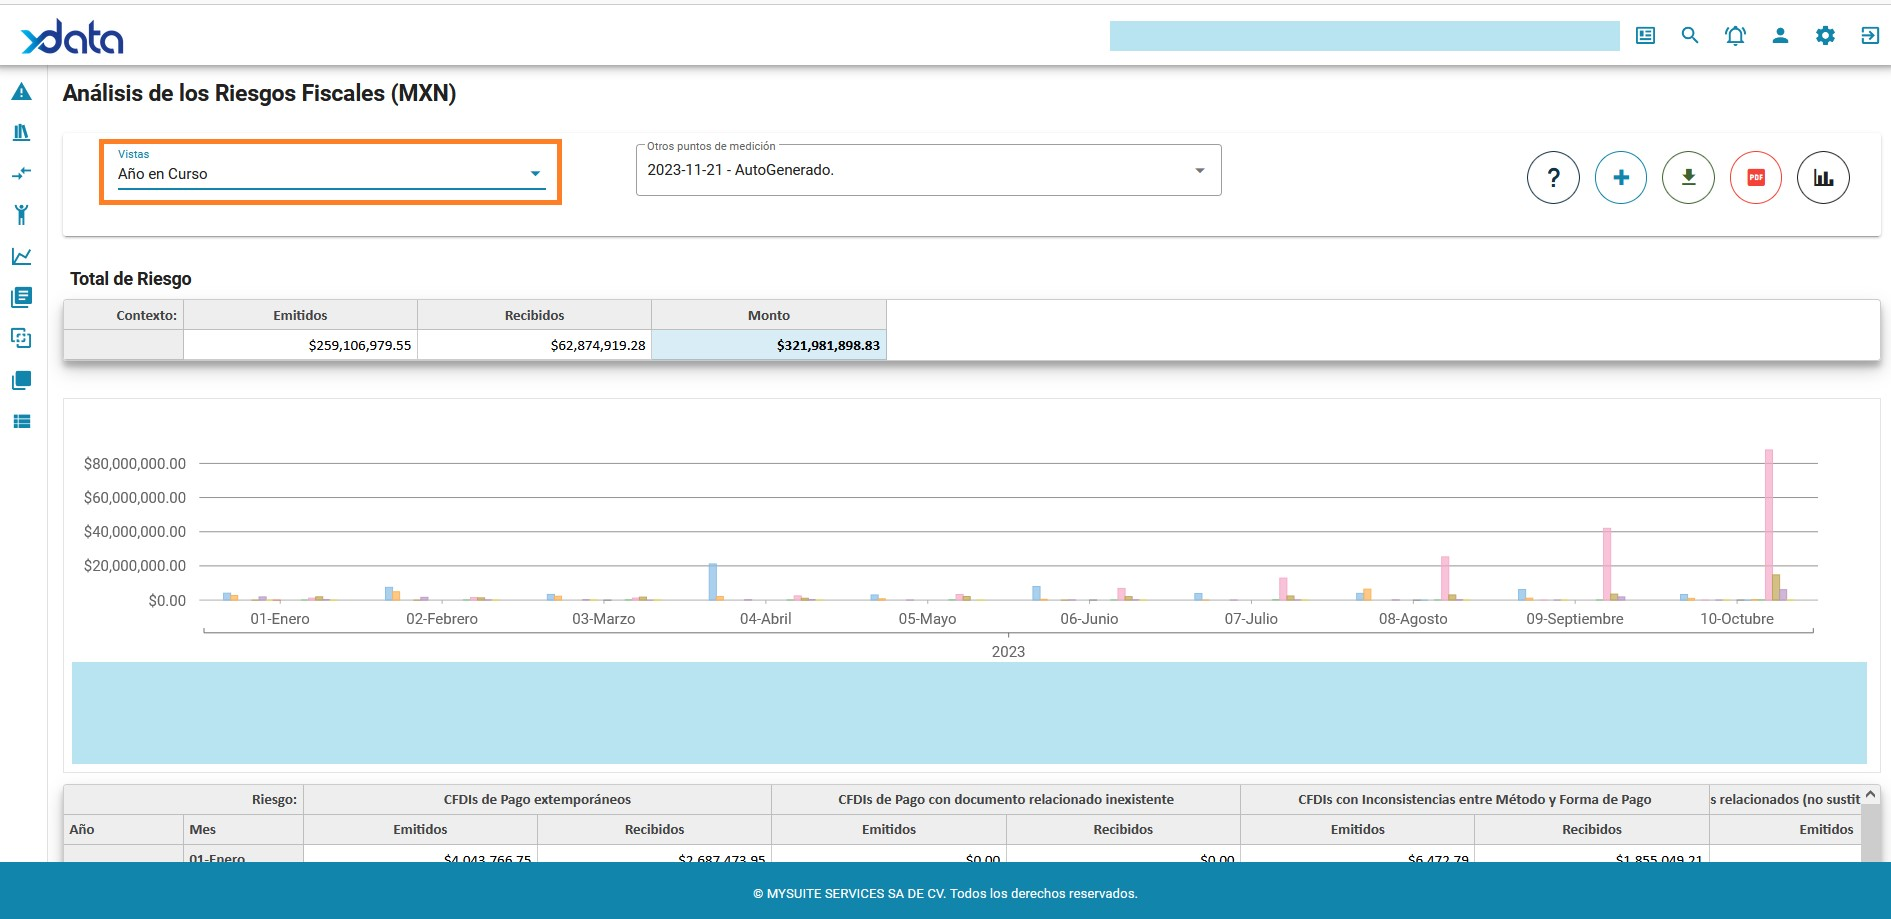Click the 06-Junio axis label
Screen dimensions: 1891x919
point(1089,619)
